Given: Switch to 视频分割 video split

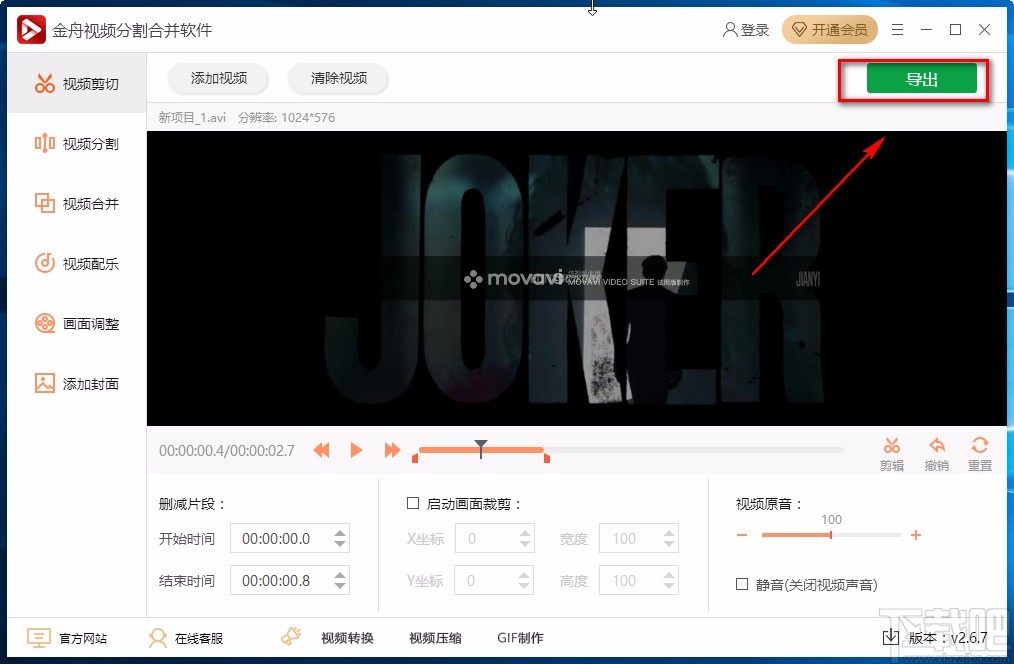Looking at the screenshot, I should [x=77, y=144].
